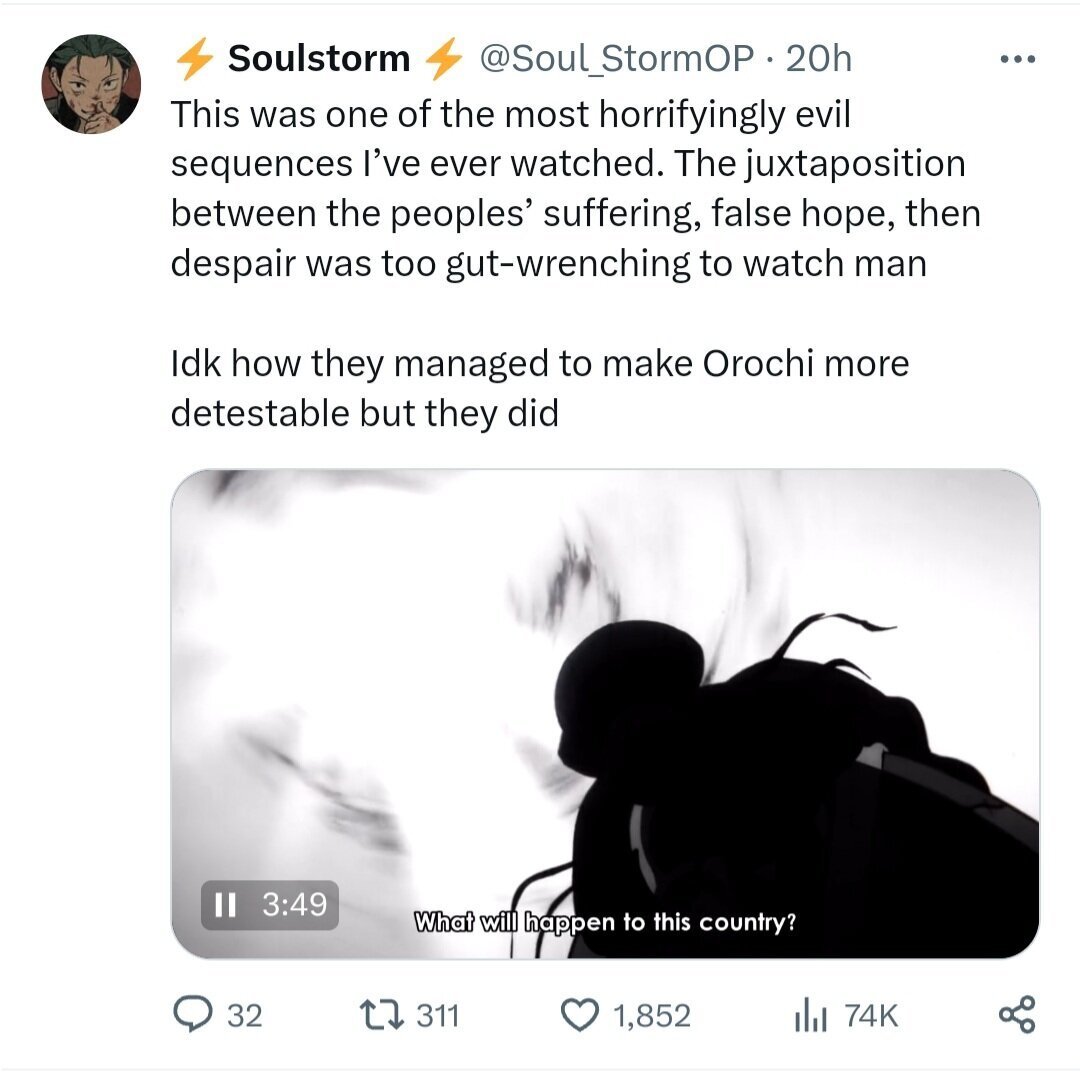Click the share icon on tweet

pyautogui.click(x=1018, y=1016)
